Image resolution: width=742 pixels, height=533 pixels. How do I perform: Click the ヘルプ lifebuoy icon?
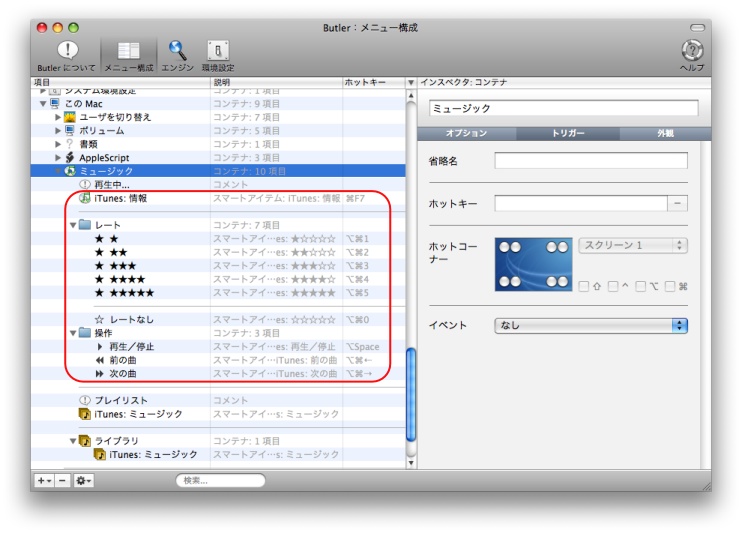(692, 50)
